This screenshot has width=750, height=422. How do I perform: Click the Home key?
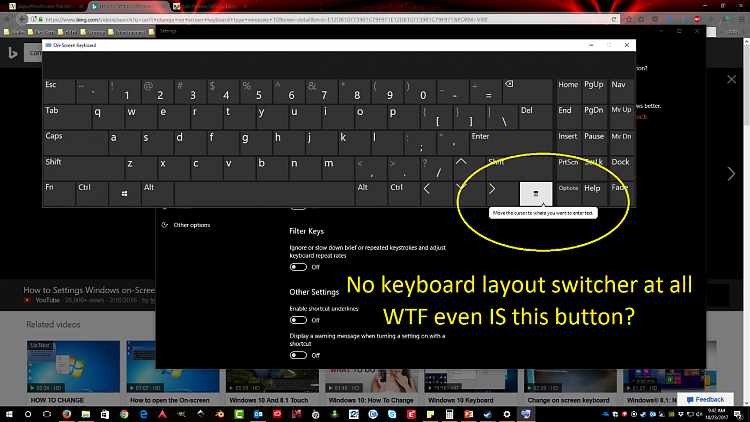[568, 91]
